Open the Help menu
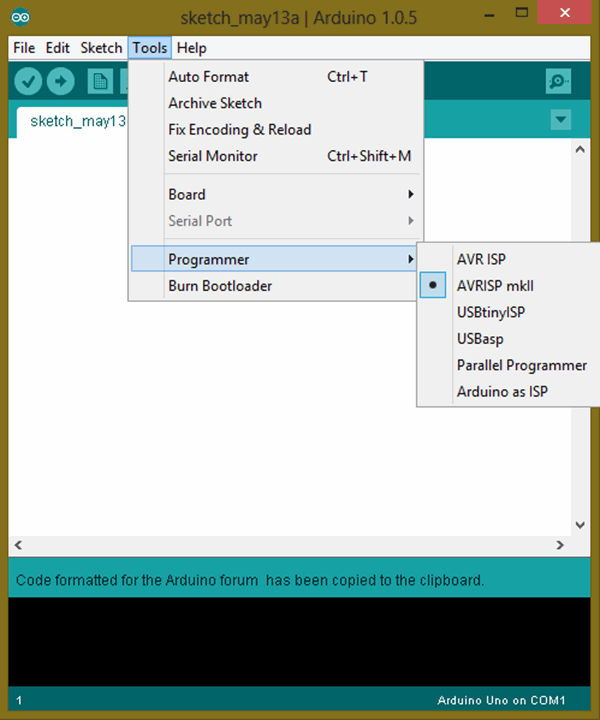Screen dimensions: 600x720 tap(191, 48)
